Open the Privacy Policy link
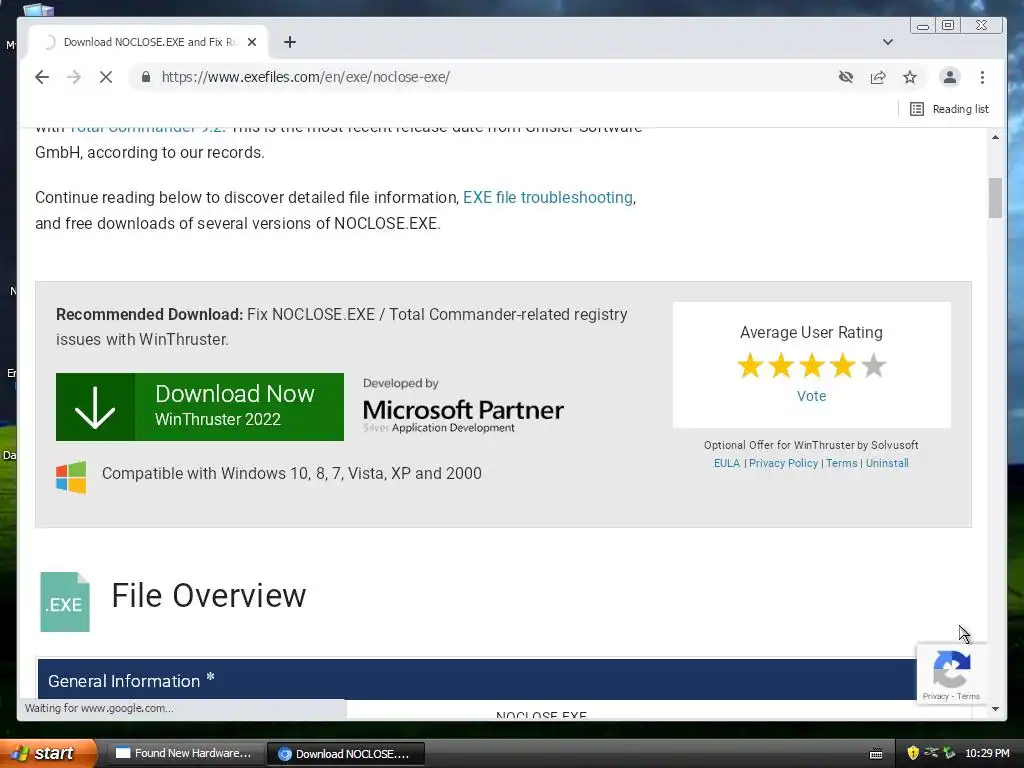Viewport: 1024px width, 768px height. point(783,463)
